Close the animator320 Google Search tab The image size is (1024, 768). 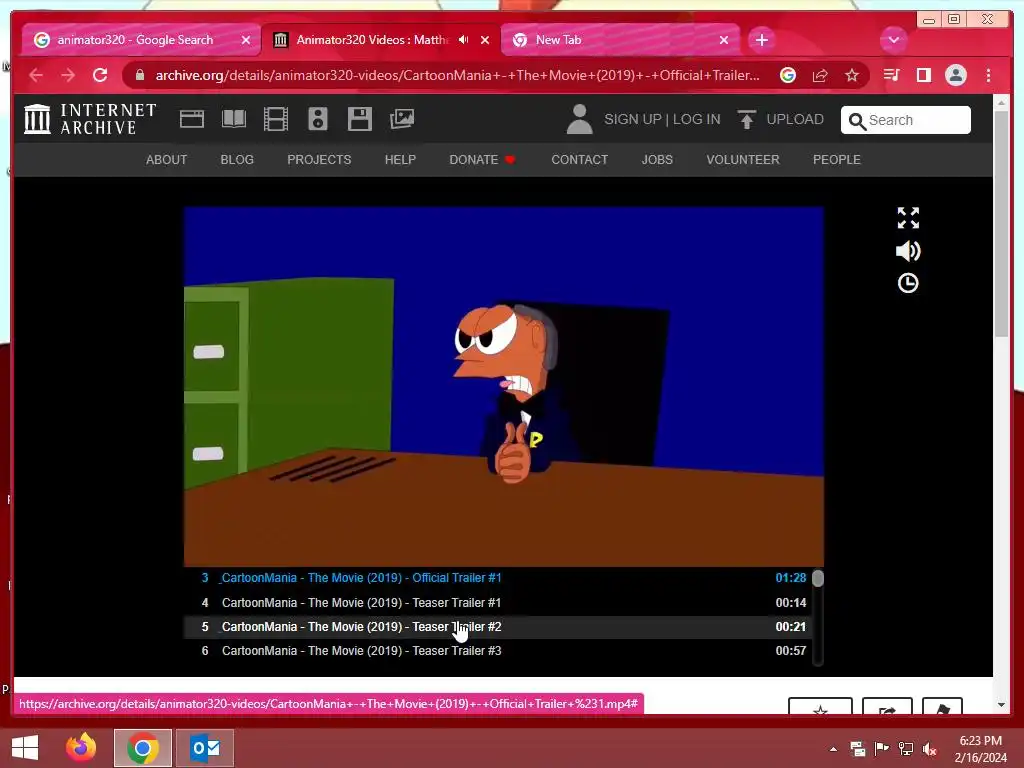coord(246,40)
